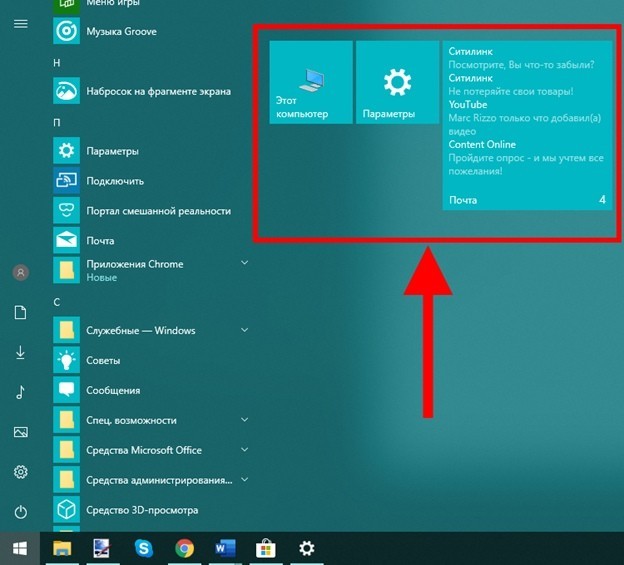Launch the Подключить app
The width and height of the screenshot is (624, 565).
coord(150,181)
